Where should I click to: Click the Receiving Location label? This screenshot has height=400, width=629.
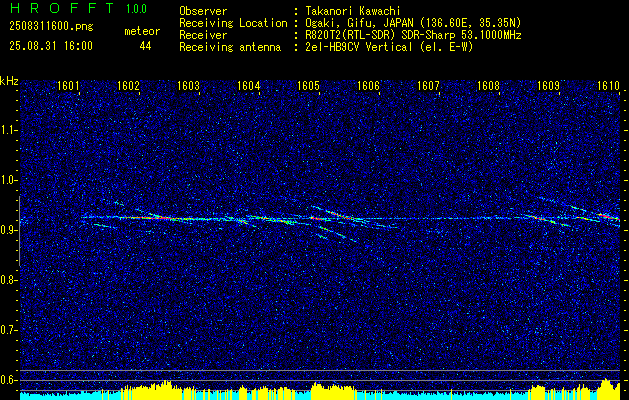233,23
